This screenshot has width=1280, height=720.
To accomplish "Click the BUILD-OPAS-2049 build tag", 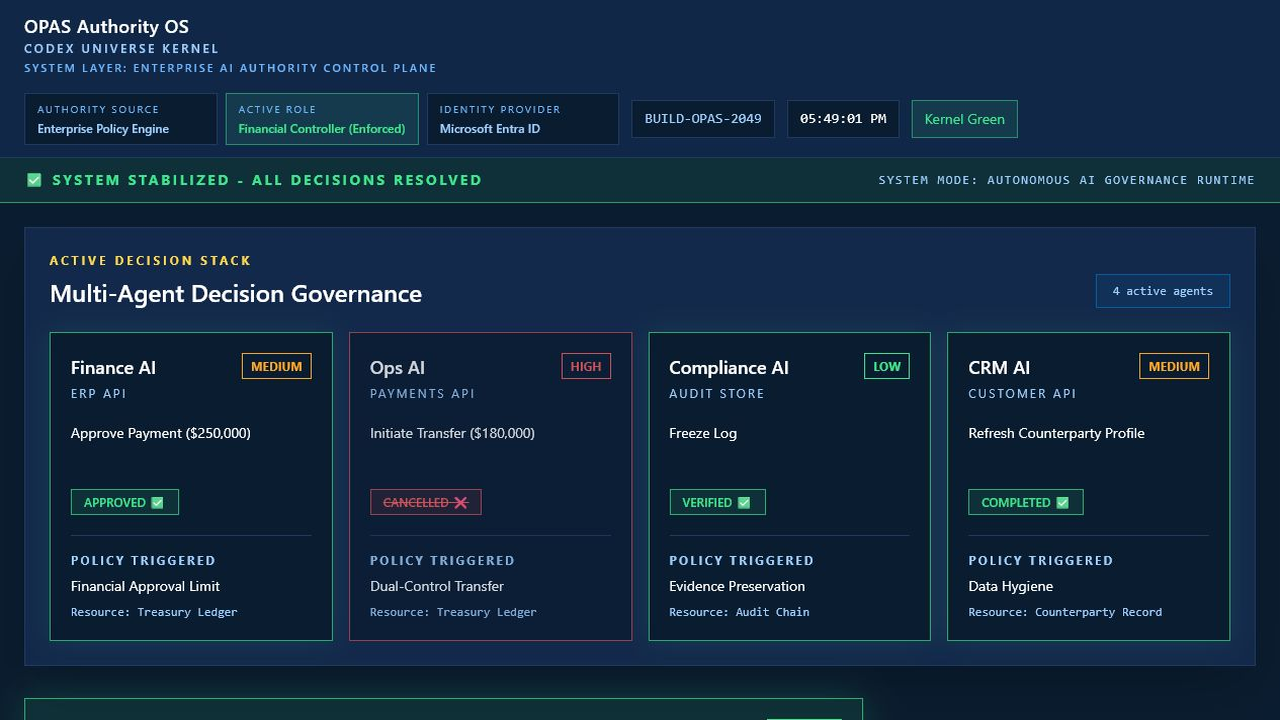I will [x=703, y=119].
